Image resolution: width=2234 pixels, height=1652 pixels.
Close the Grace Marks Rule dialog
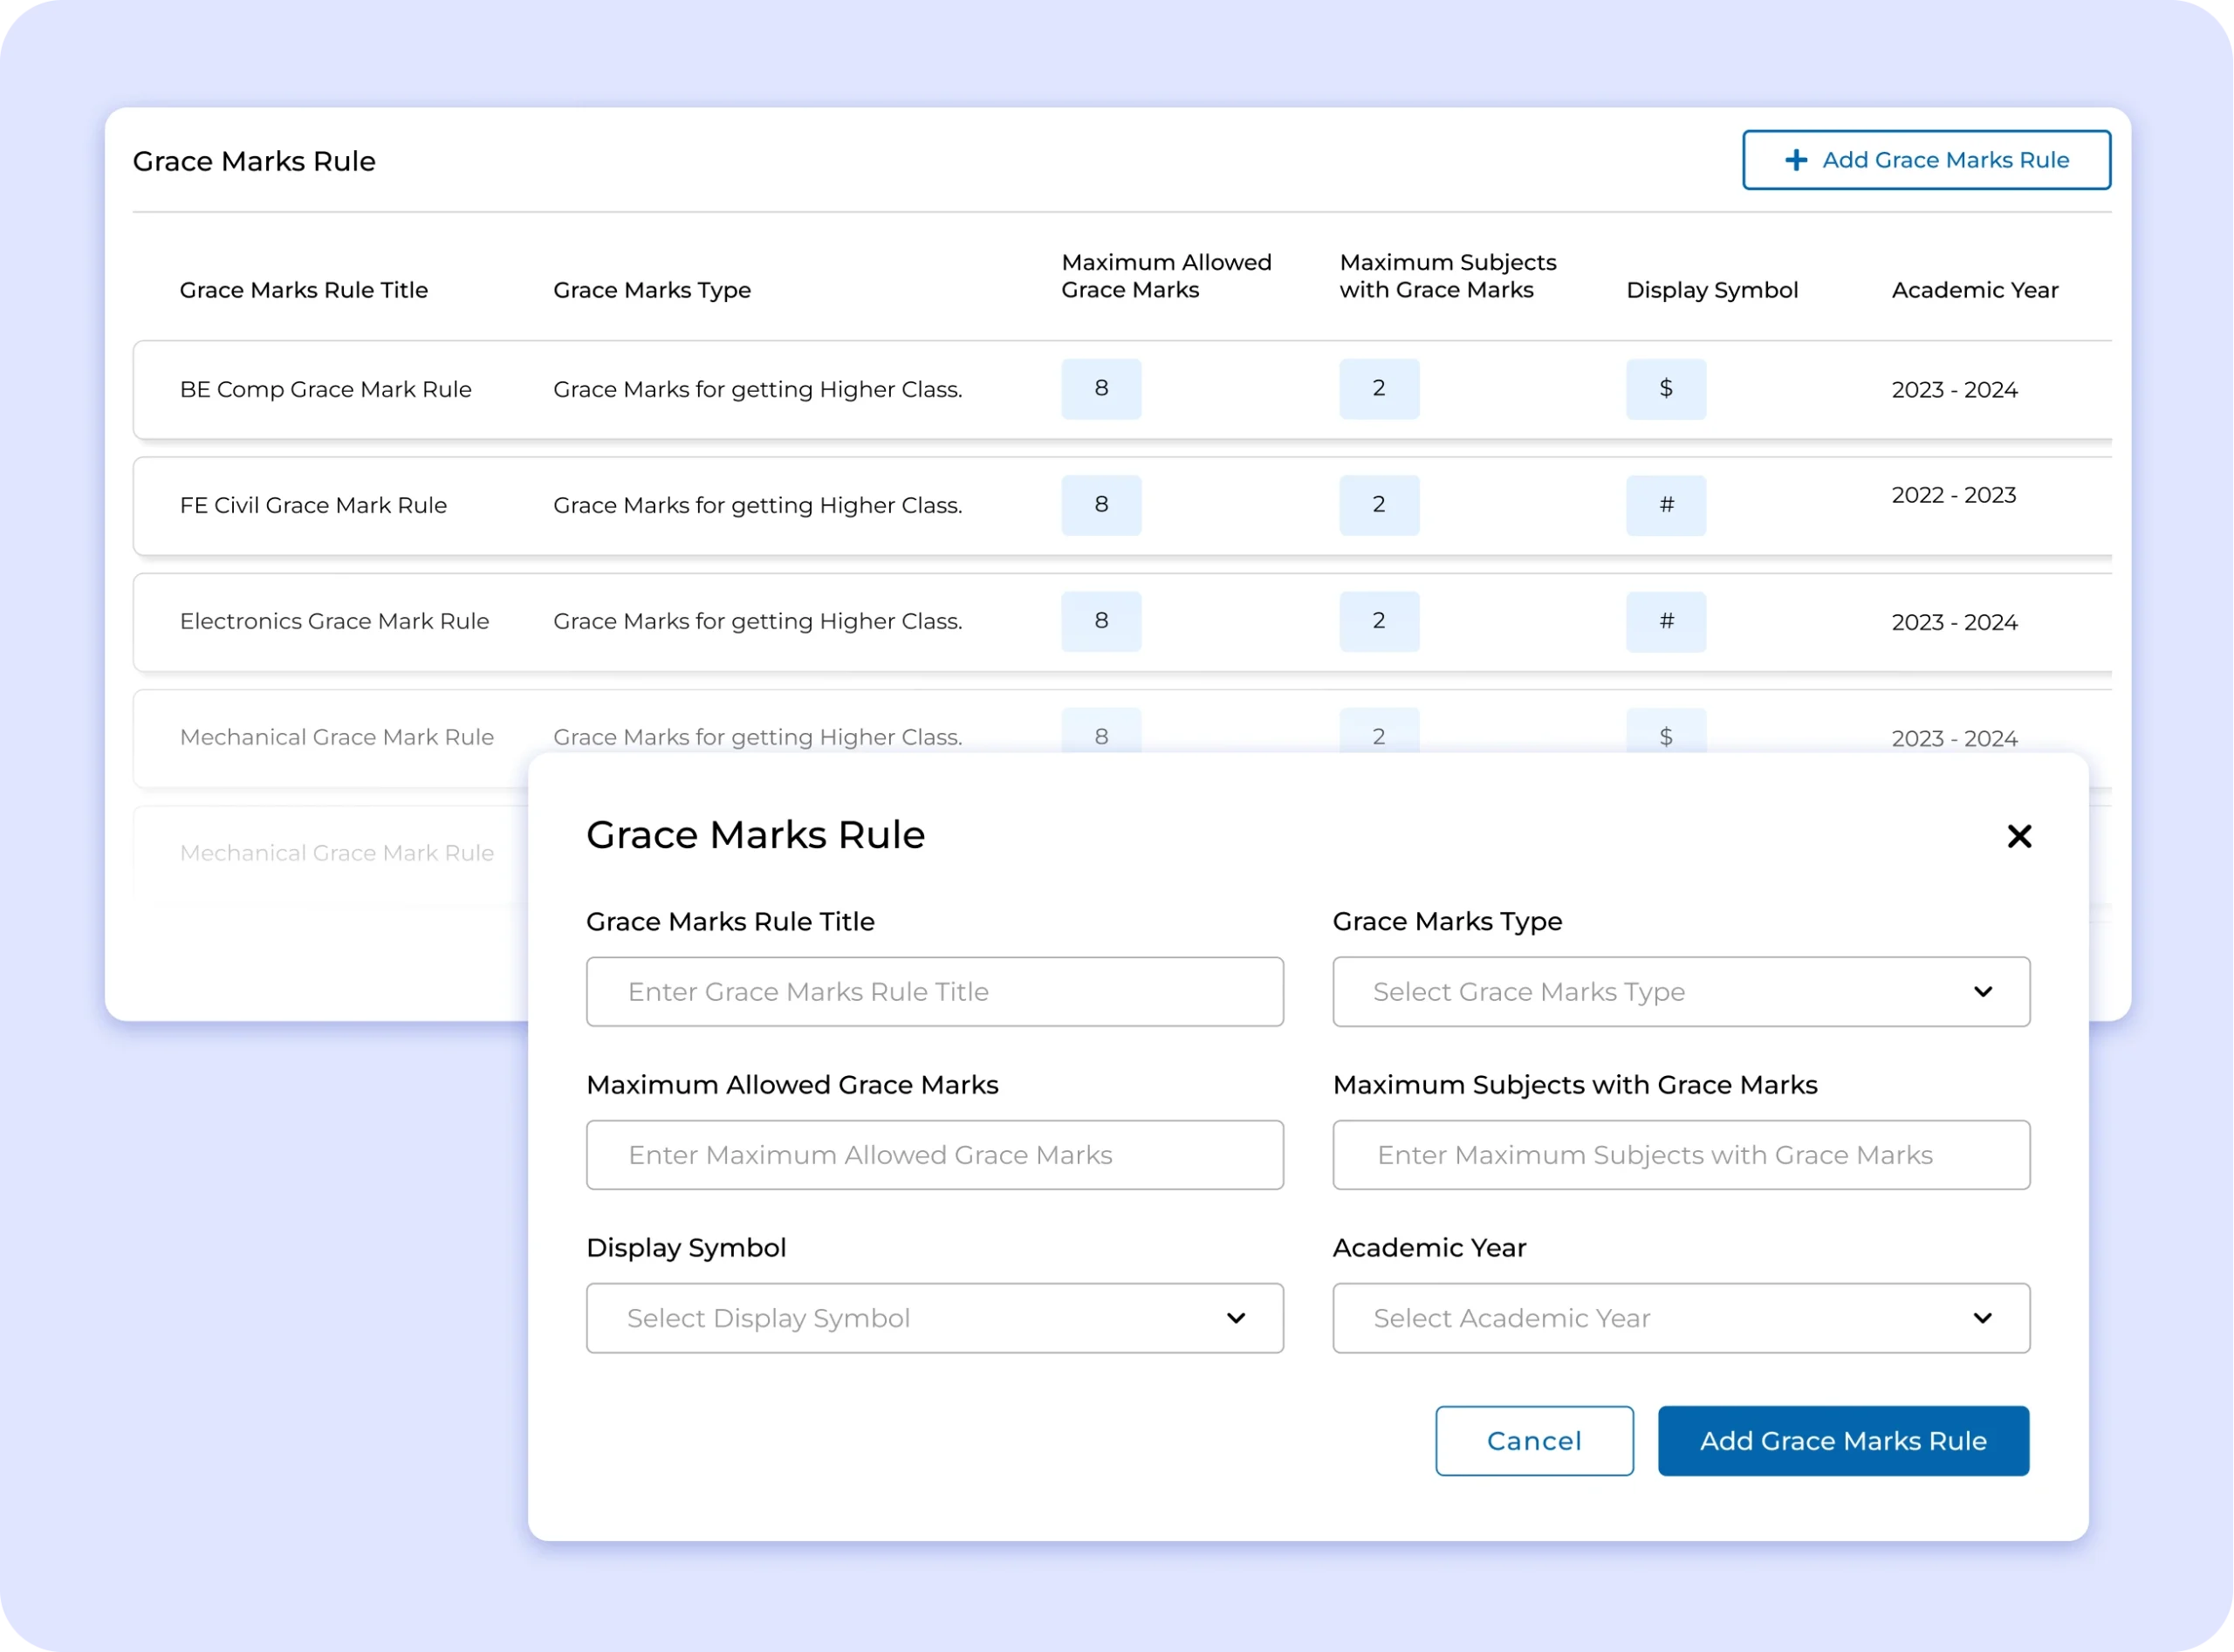(x=2019, y=836)
